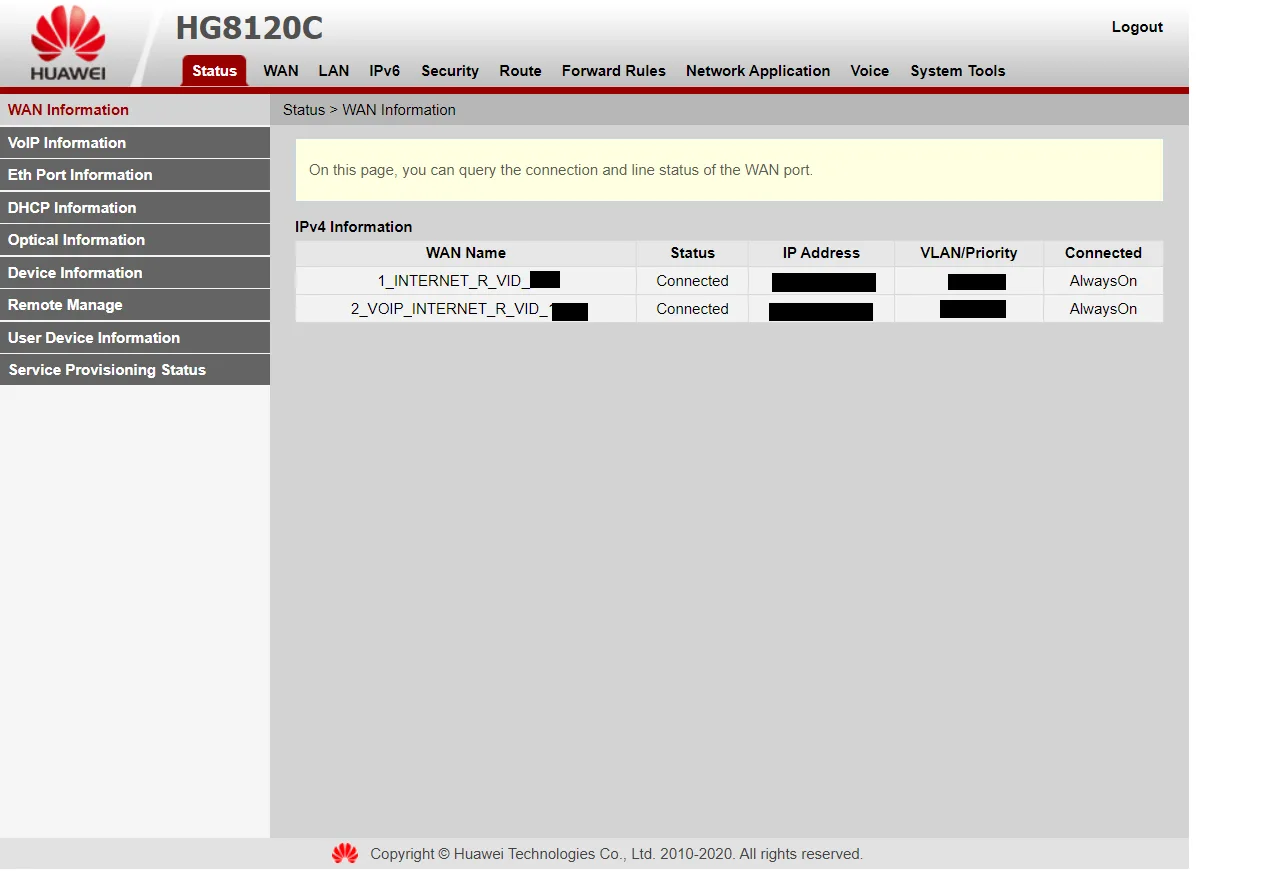Open Network Application settings
The width and height of the screenshot is (1268, 894).
757,71
